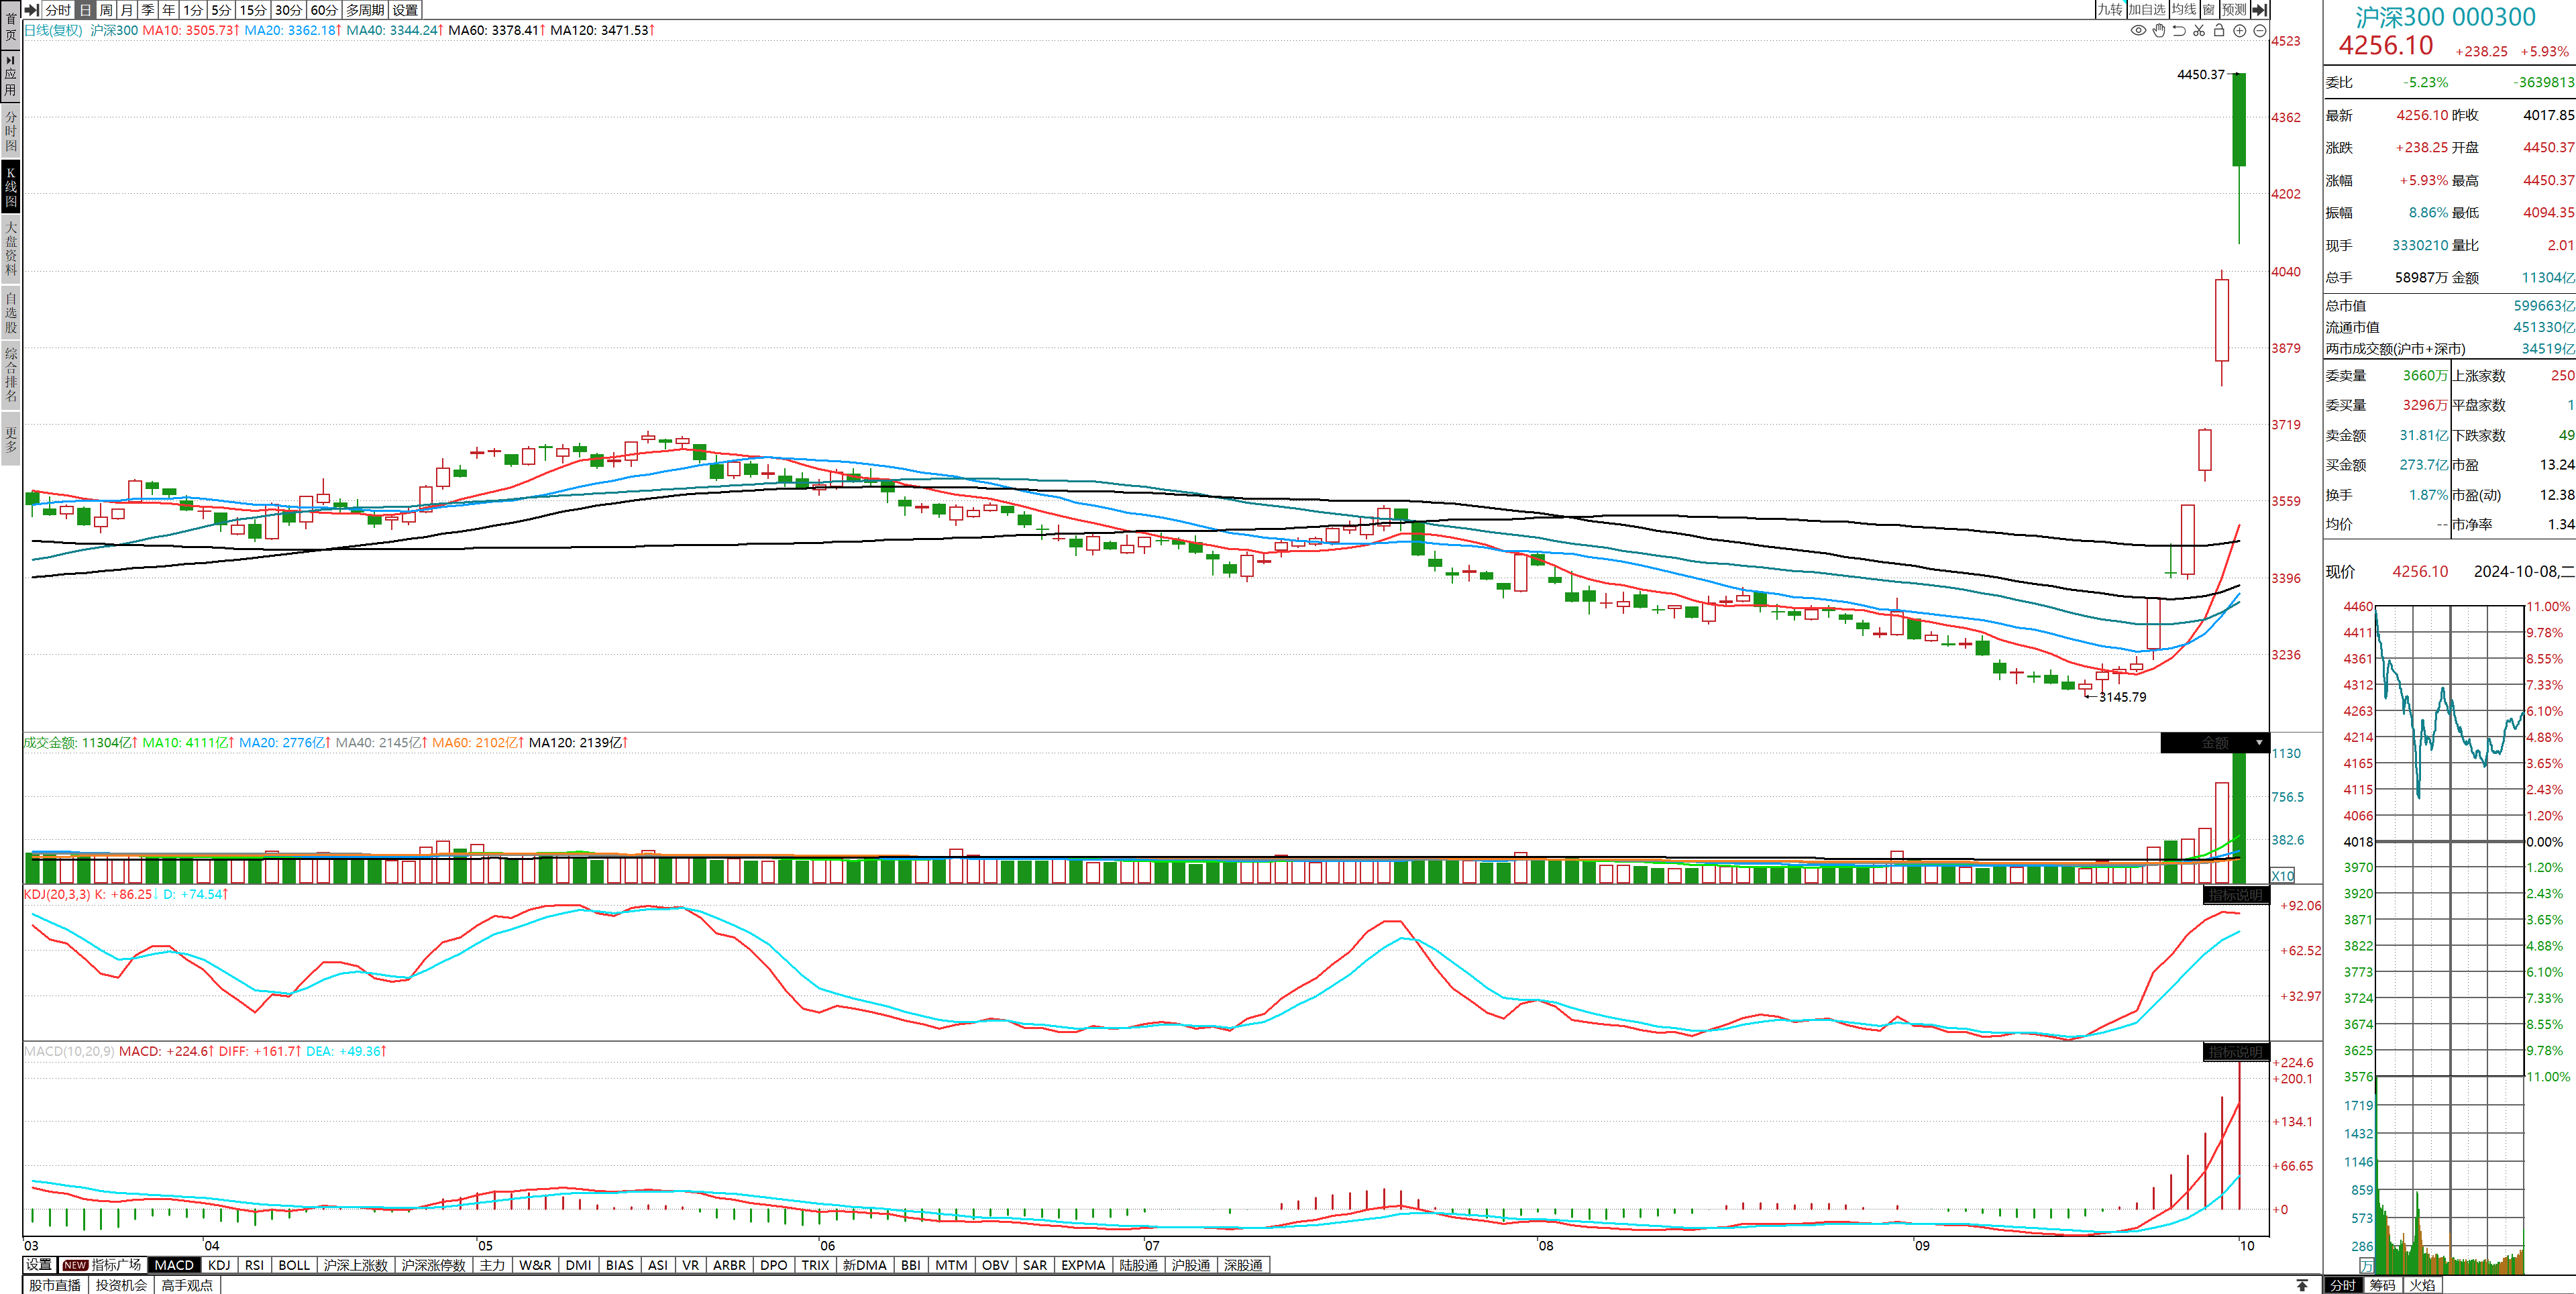
Task: Open 多周期 multi-period view
Action: [x=365, y=9]
